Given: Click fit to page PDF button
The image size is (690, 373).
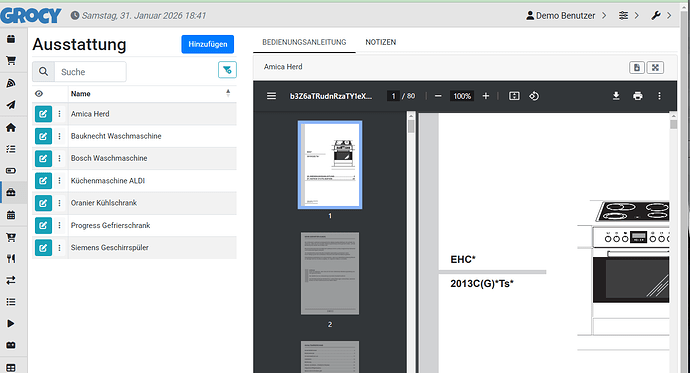Looking at the screenshot, I should coord(514,96).
